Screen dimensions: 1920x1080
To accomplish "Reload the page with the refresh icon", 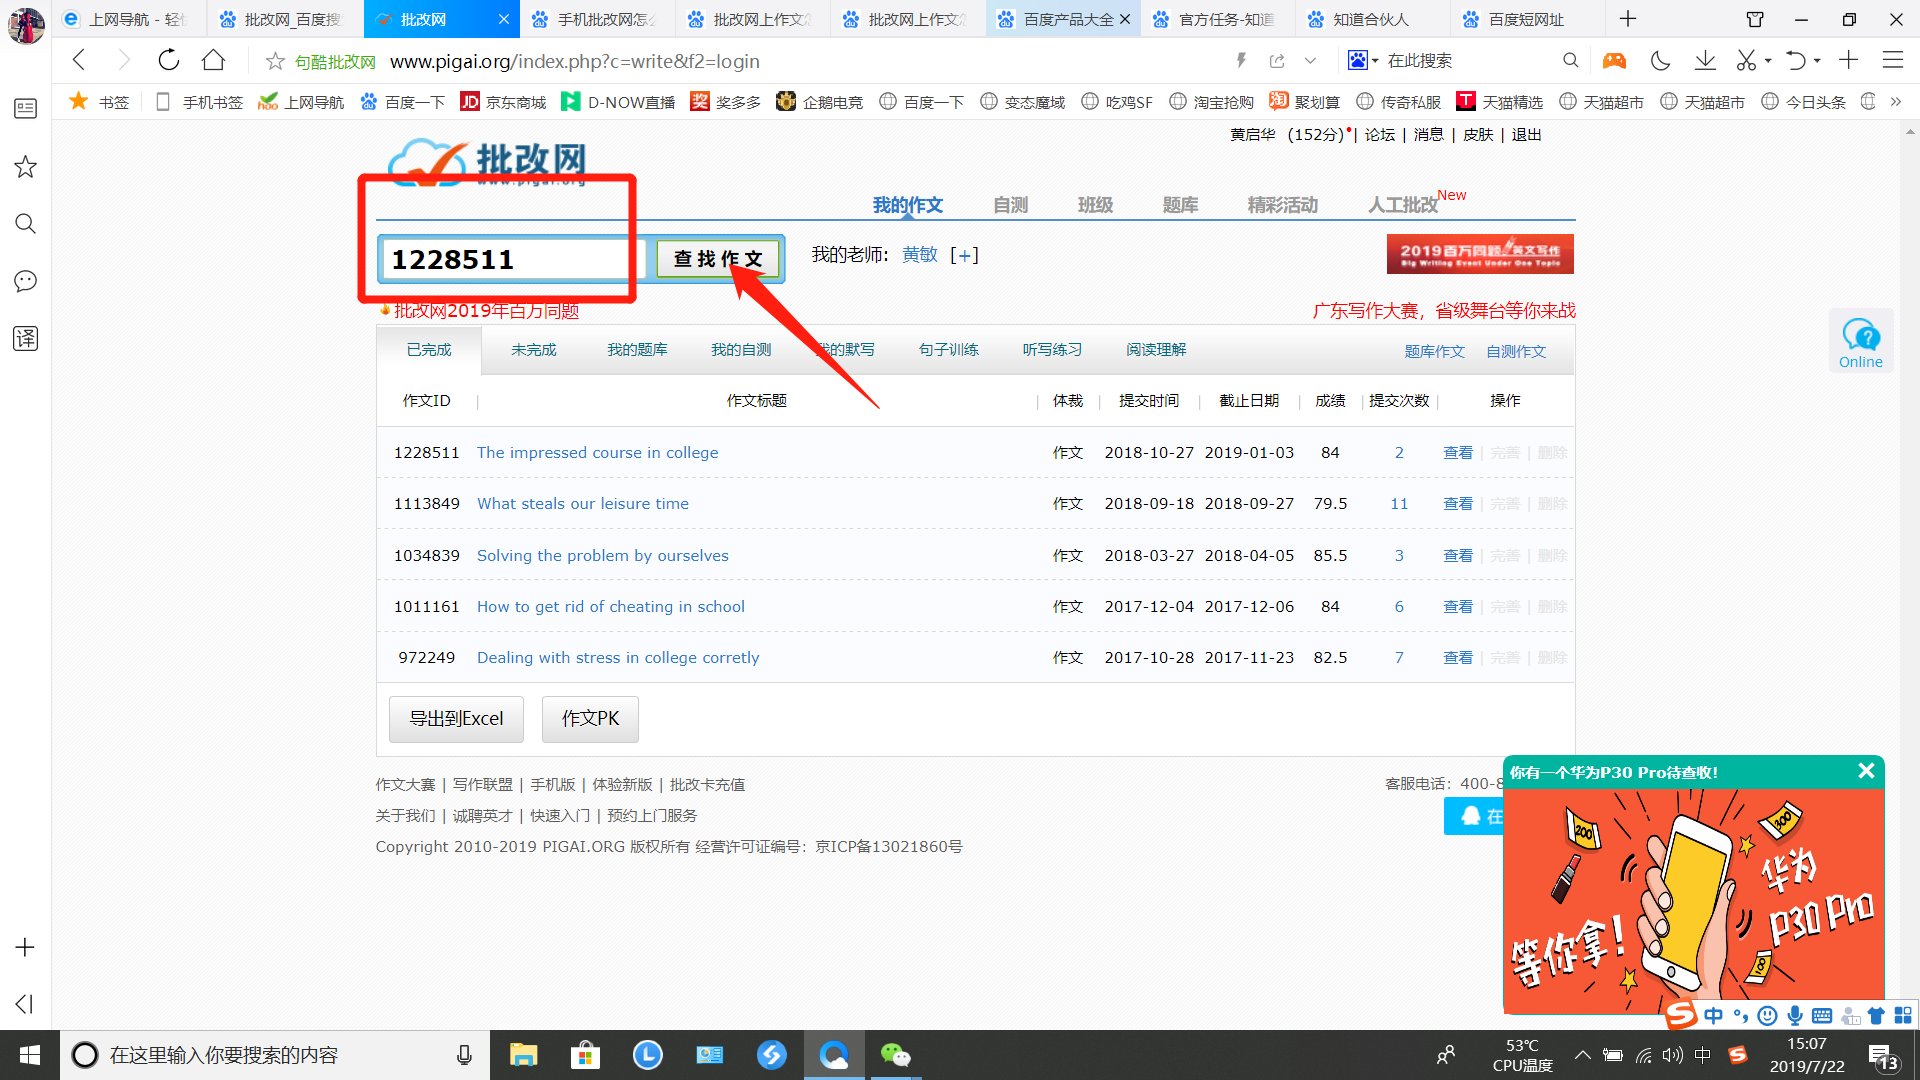I will [168, 61].
